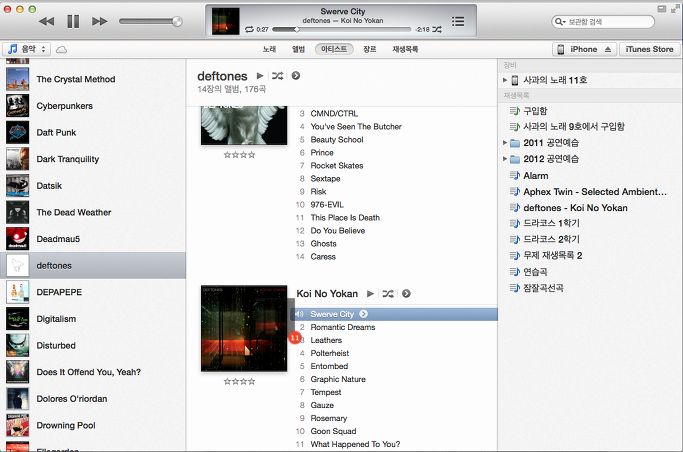Select the 아티스트 tab
The image size is (683, 452).
pyautogui.click(x=334, y=49)
